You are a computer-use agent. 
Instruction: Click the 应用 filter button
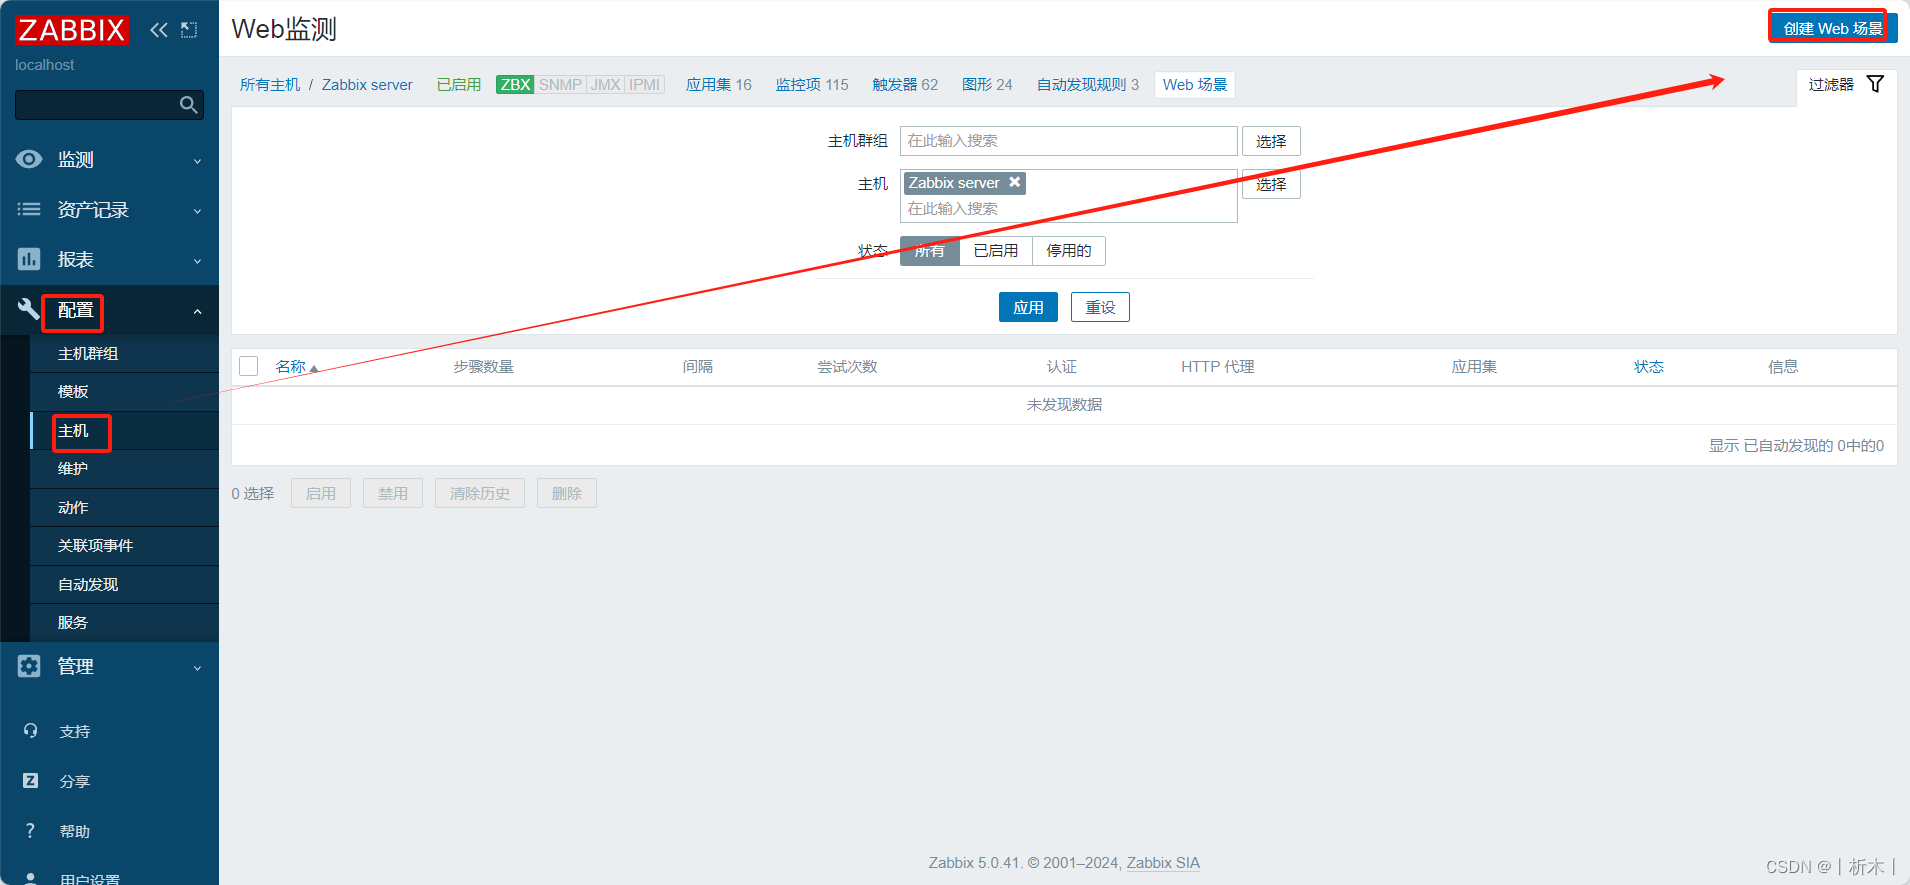click(x=1028, y=307)
